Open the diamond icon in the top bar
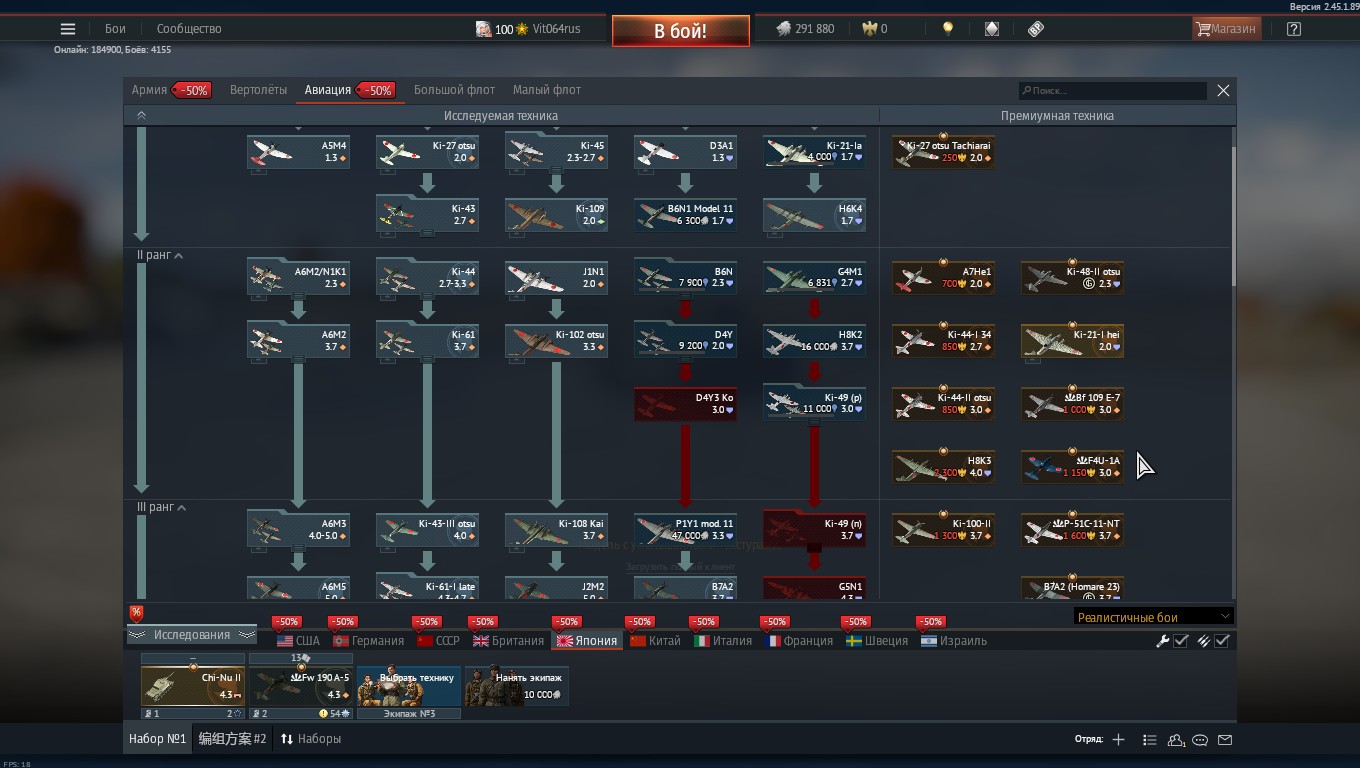 click(991, 29)
